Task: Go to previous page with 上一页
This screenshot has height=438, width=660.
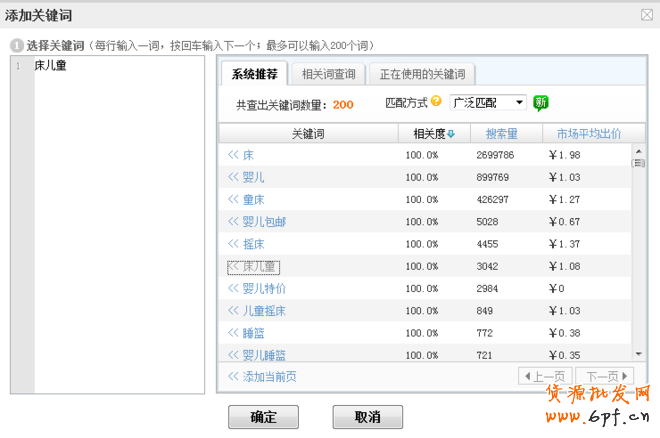Action: pyautogui.click(x=545, y=377)
